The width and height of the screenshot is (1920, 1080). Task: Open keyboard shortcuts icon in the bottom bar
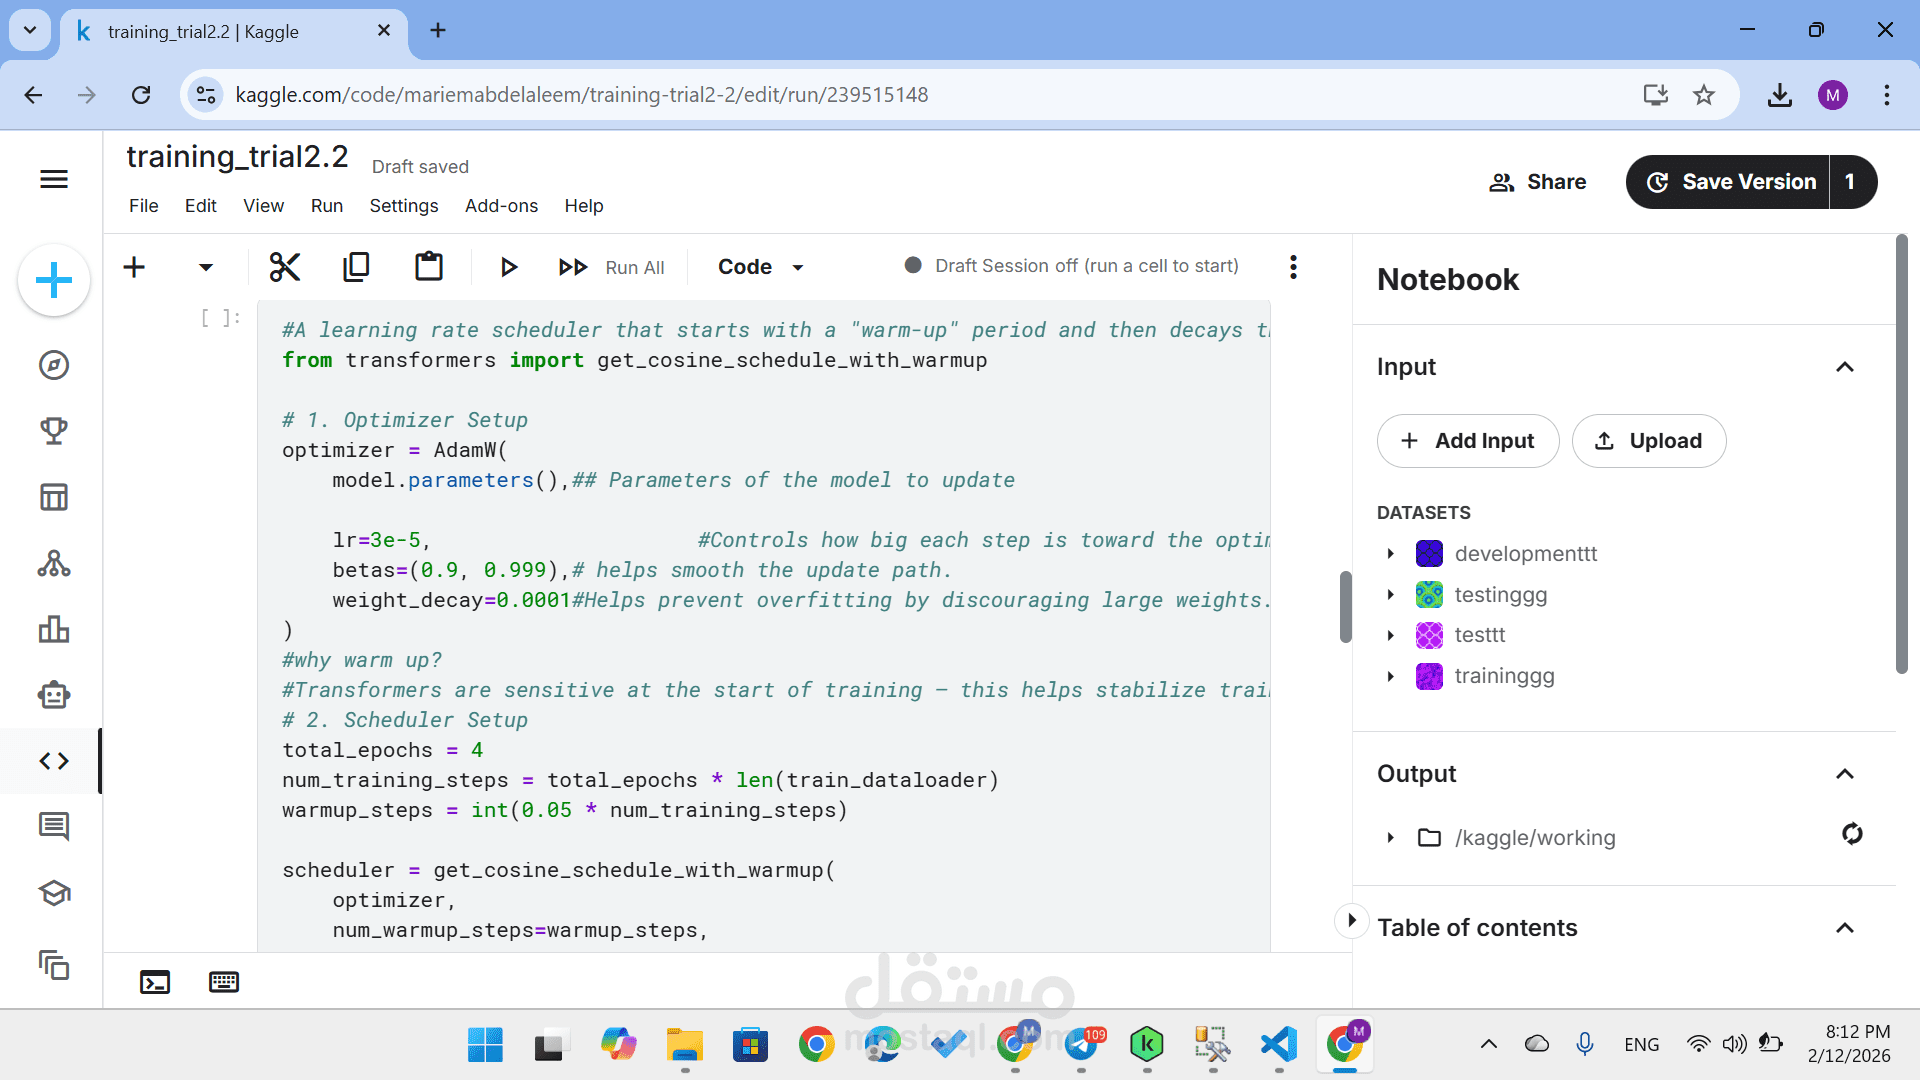point(224,982)
